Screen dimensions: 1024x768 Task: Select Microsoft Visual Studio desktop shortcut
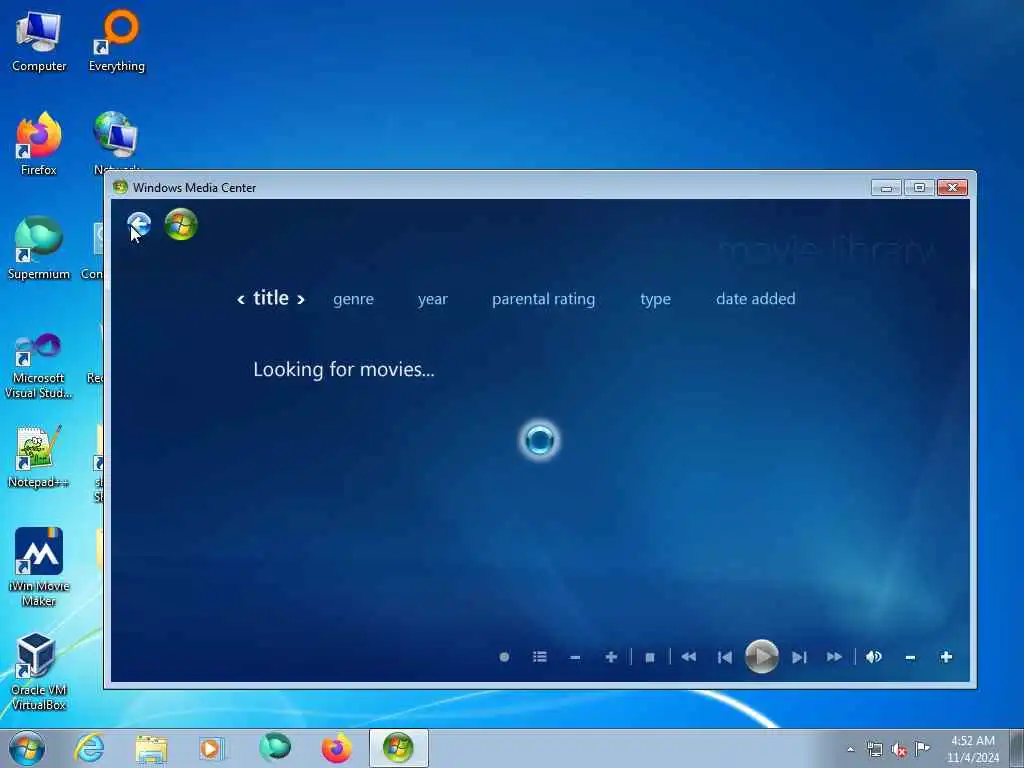pyautogui.click(x=39, y=366)
